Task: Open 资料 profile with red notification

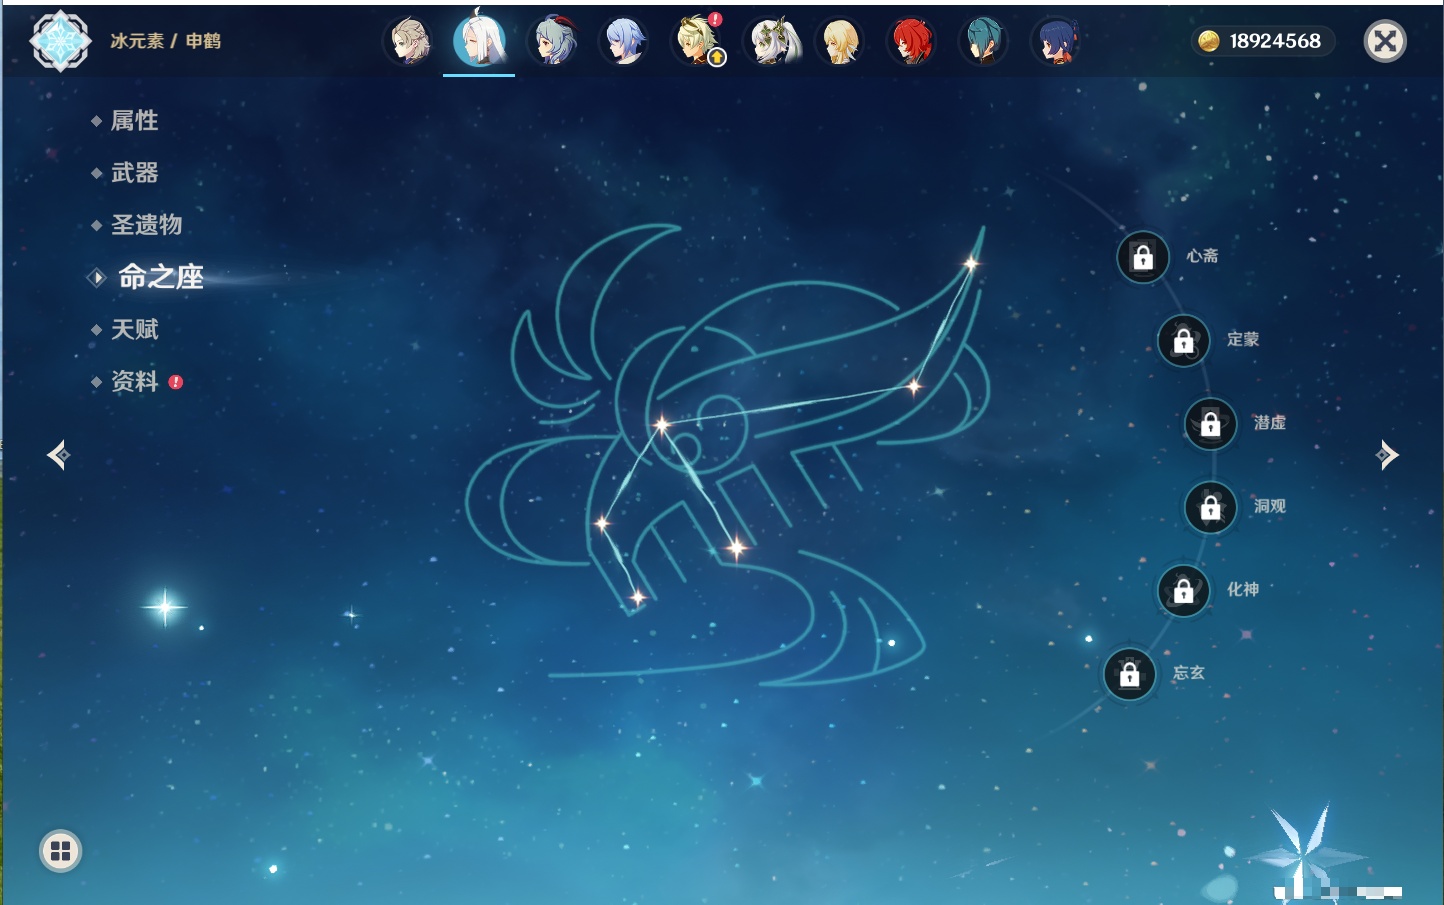Action: pos(134,381)
